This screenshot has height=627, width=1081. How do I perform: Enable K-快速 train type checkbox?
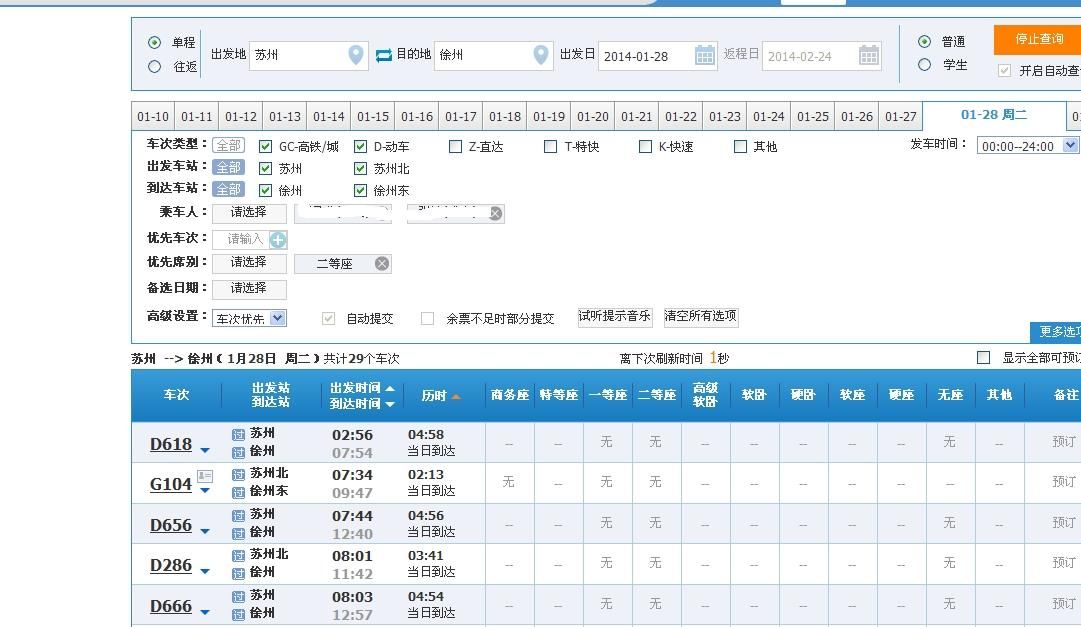[x=645, y=146]
